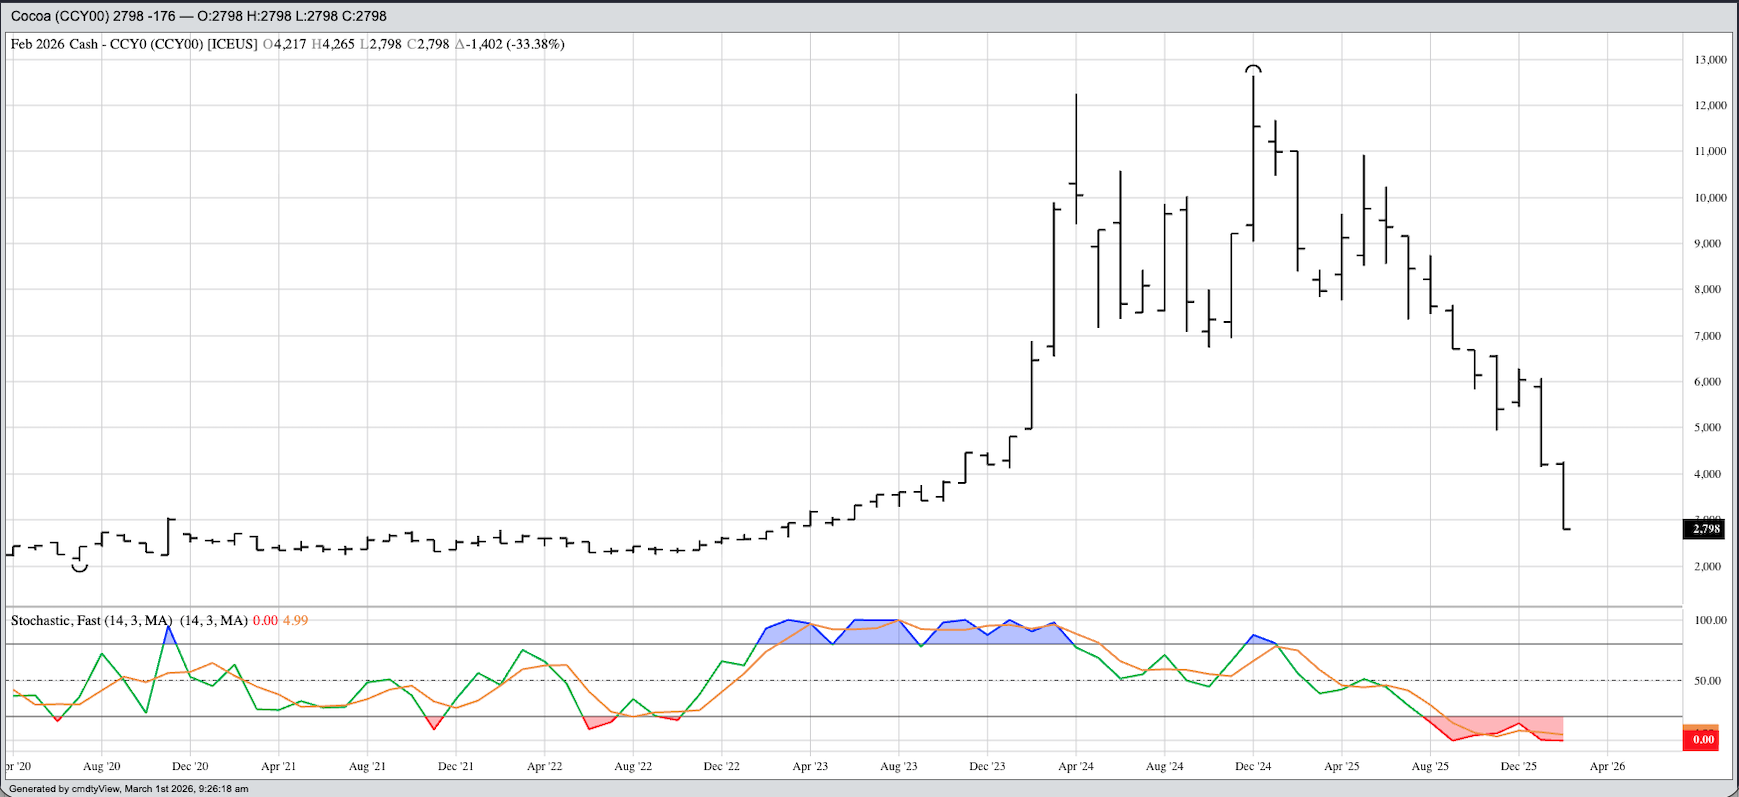Viewport: 1739px width, 797px height.
Task: Click the arc marker below the 2020 low
Action: coord(80,568)
